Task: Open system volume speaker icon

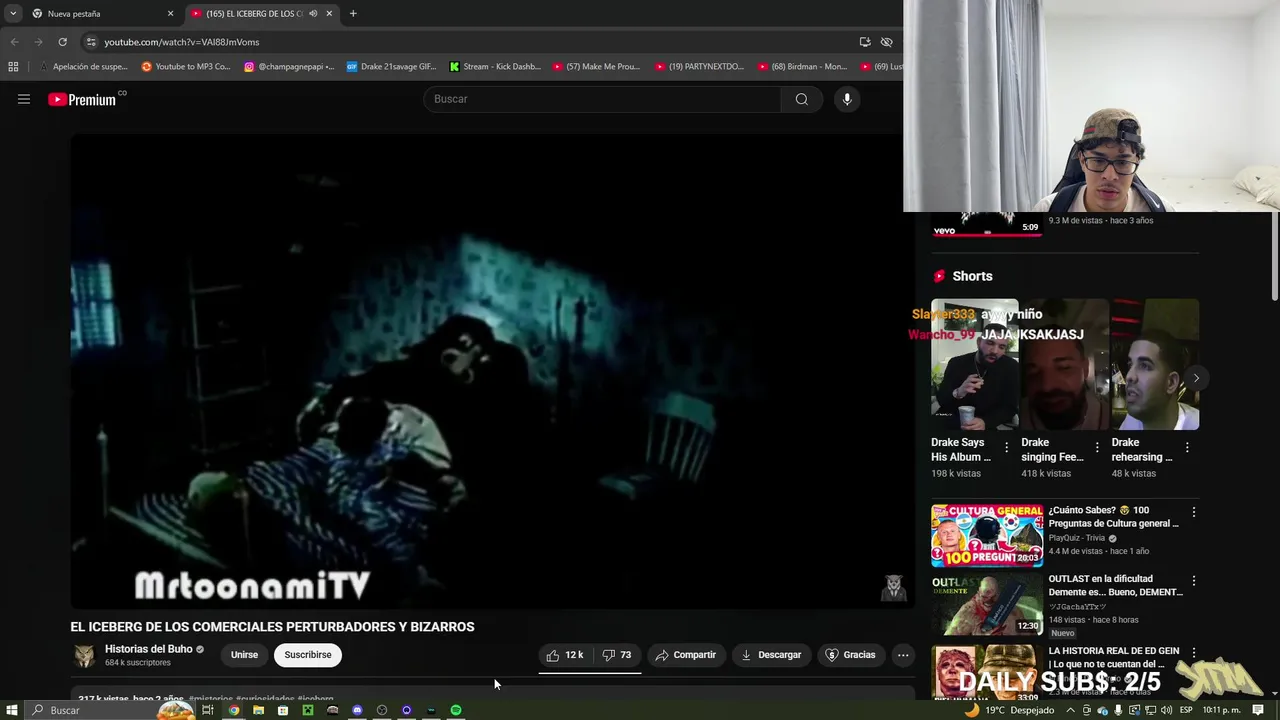Action: click(x=1166, y=710)
